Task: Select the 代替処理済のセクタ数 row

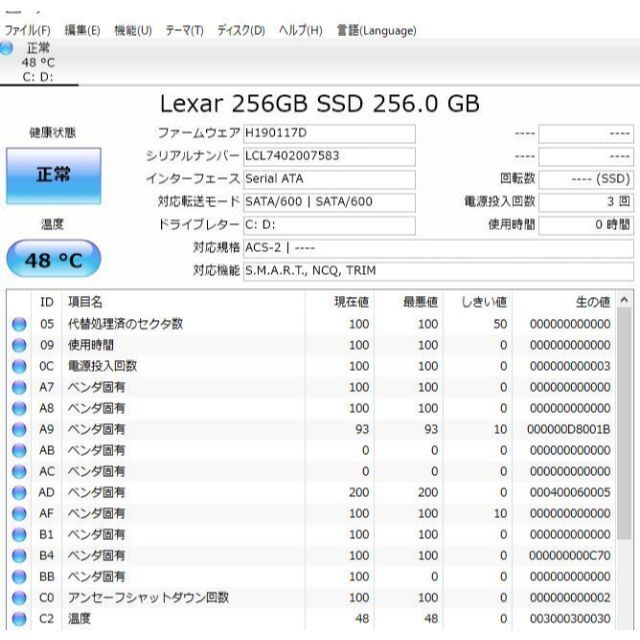Action: [312, 324]
